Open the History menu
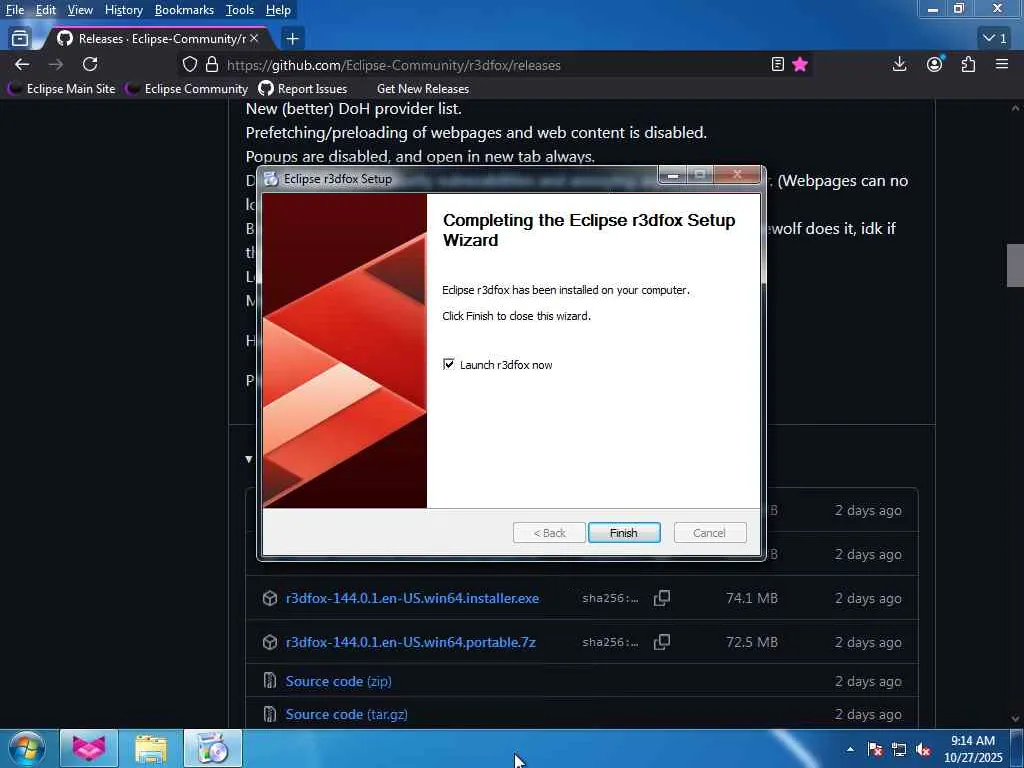1024x768 pixels. click(x=123, y=10)
